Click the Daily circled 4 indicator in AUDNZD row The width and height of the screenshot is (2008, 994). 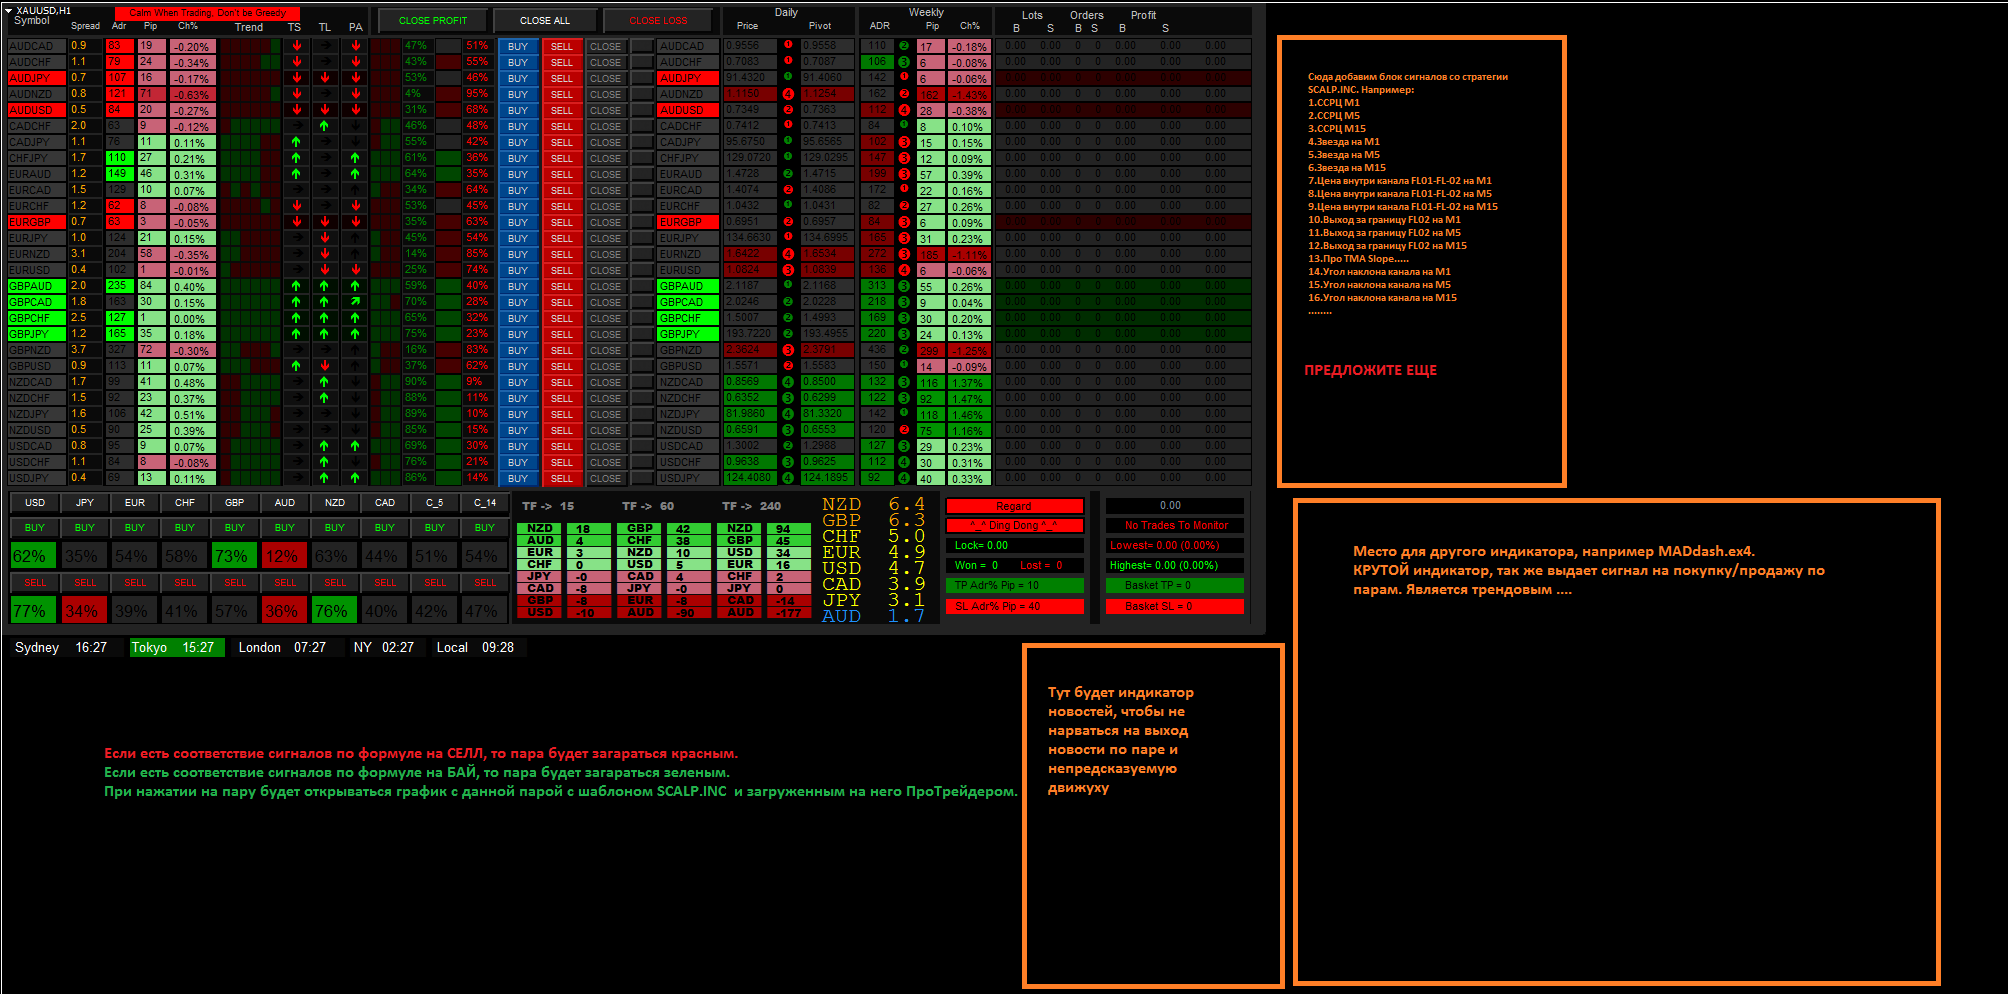click(x=788, y=94)
